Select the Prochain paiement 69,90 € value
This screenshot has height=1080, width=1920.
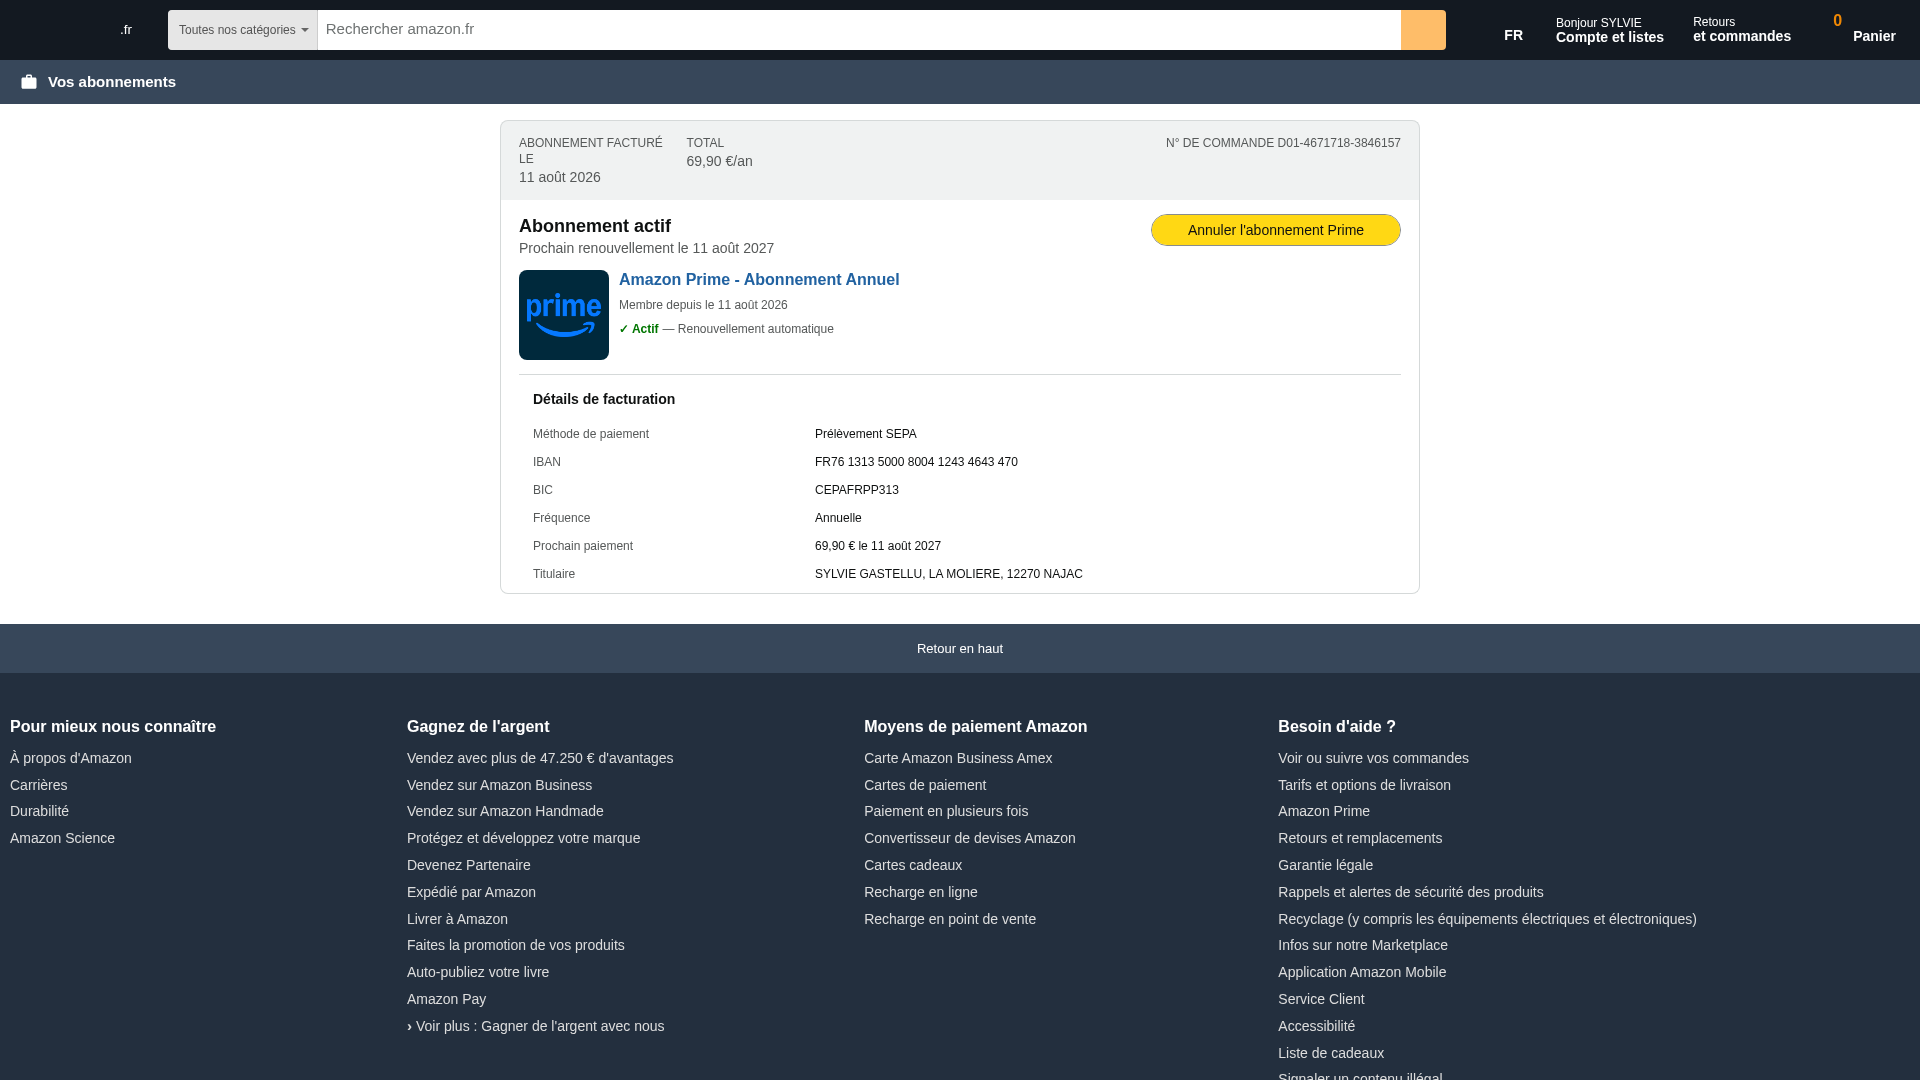point(878,546)
